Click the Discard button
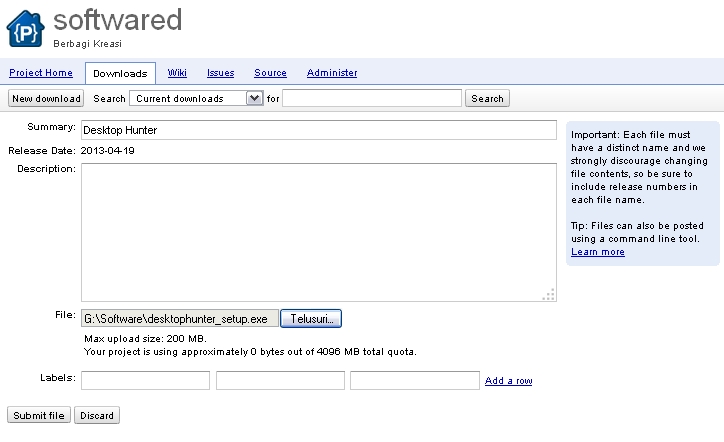Viewport: 724px width, 442px height. tap(97, 415)
